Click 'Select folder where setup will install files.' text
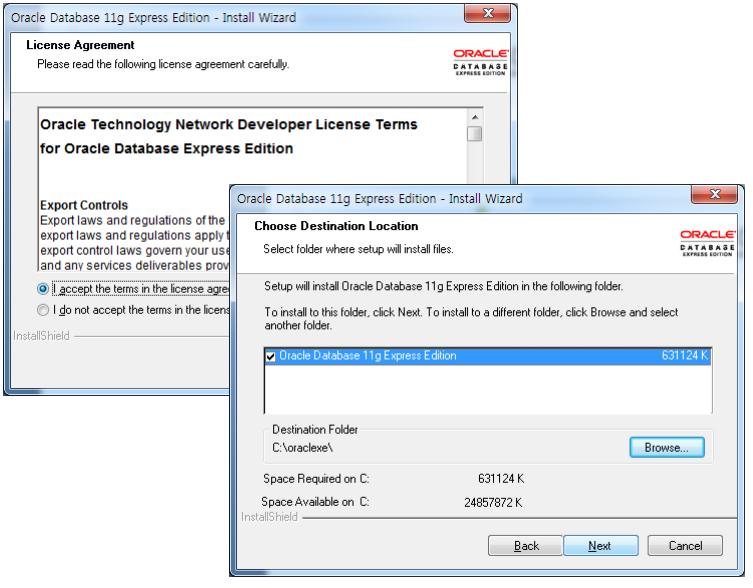The width and height of the screenshot is (753, 588). 358,249
